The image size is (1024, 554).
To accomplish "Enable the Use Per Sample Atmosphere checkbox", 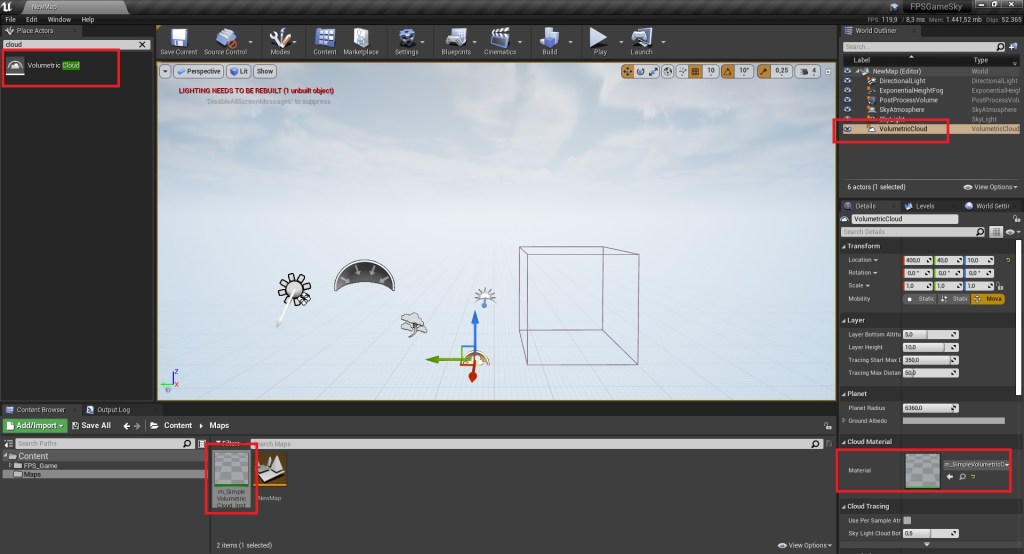I will pos(907,520).
